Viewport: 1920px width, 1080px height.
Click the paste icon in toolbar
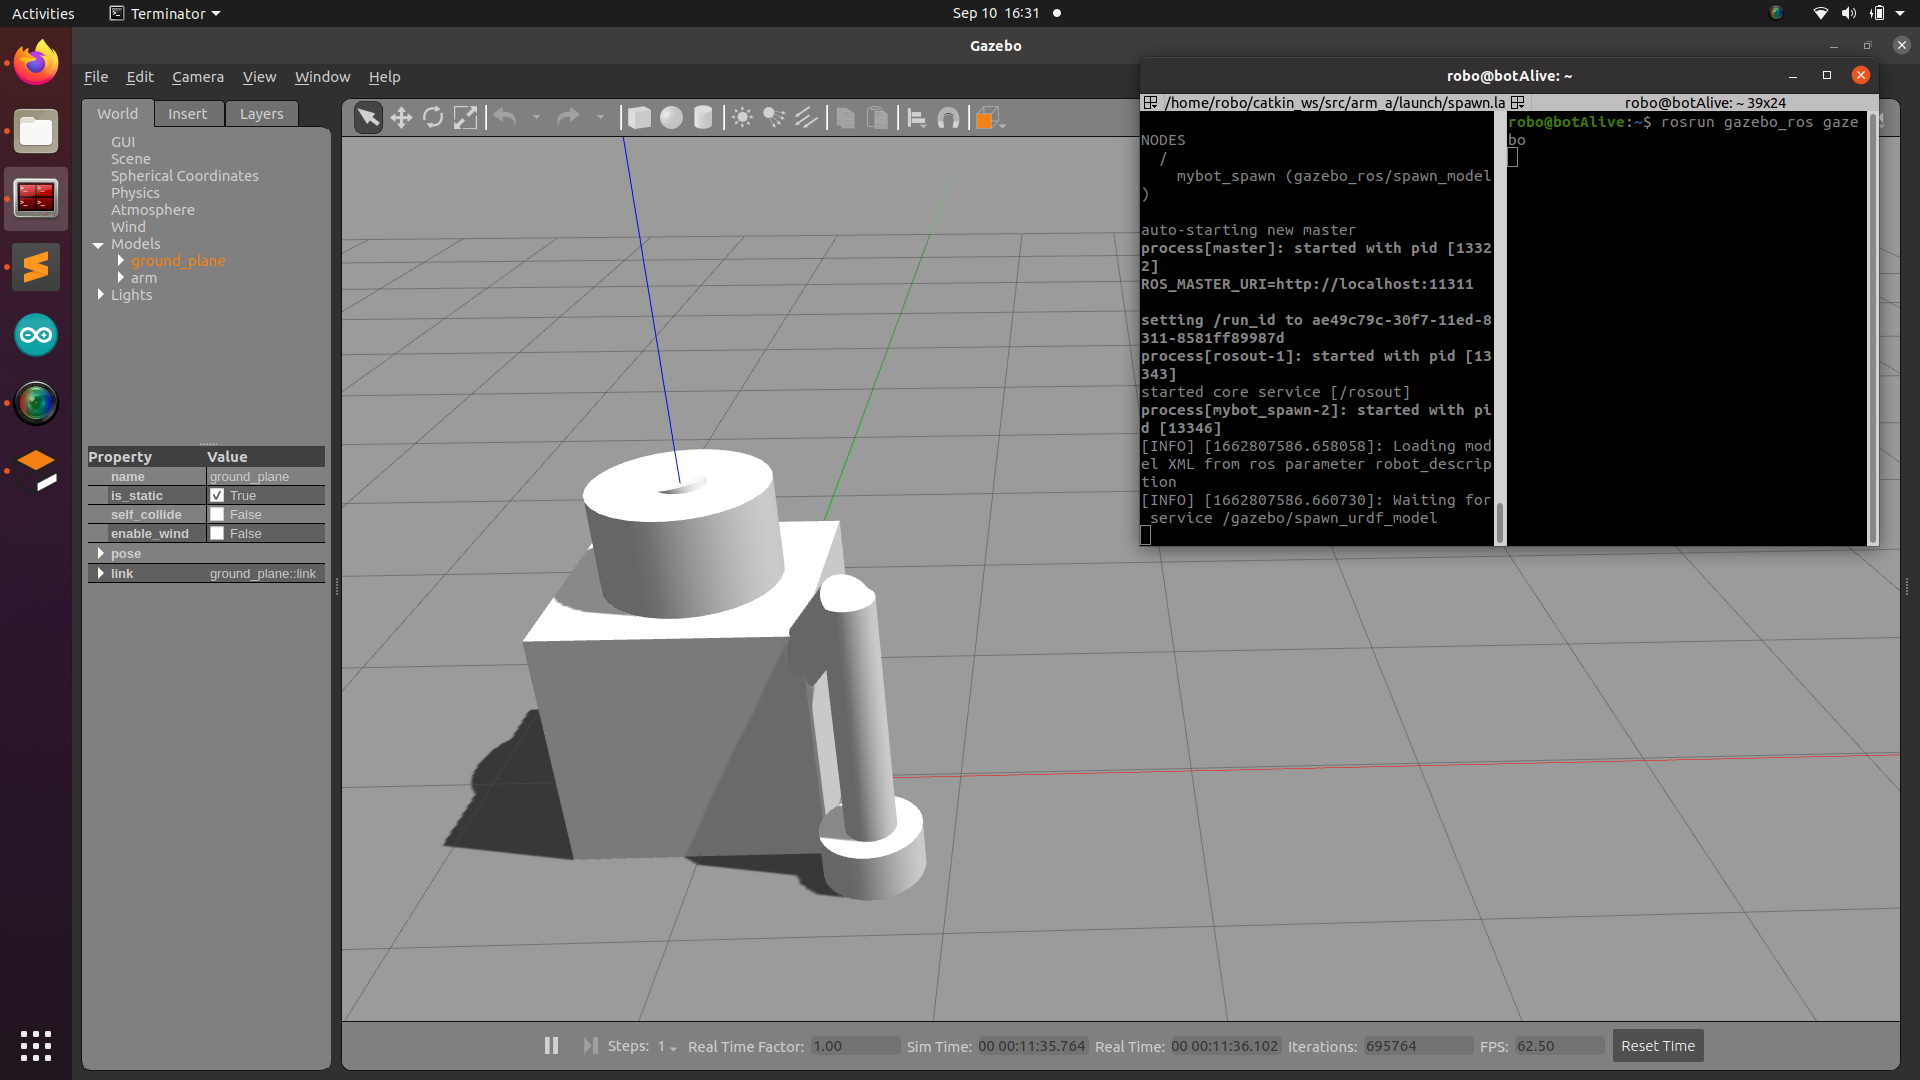click(877, 118)
